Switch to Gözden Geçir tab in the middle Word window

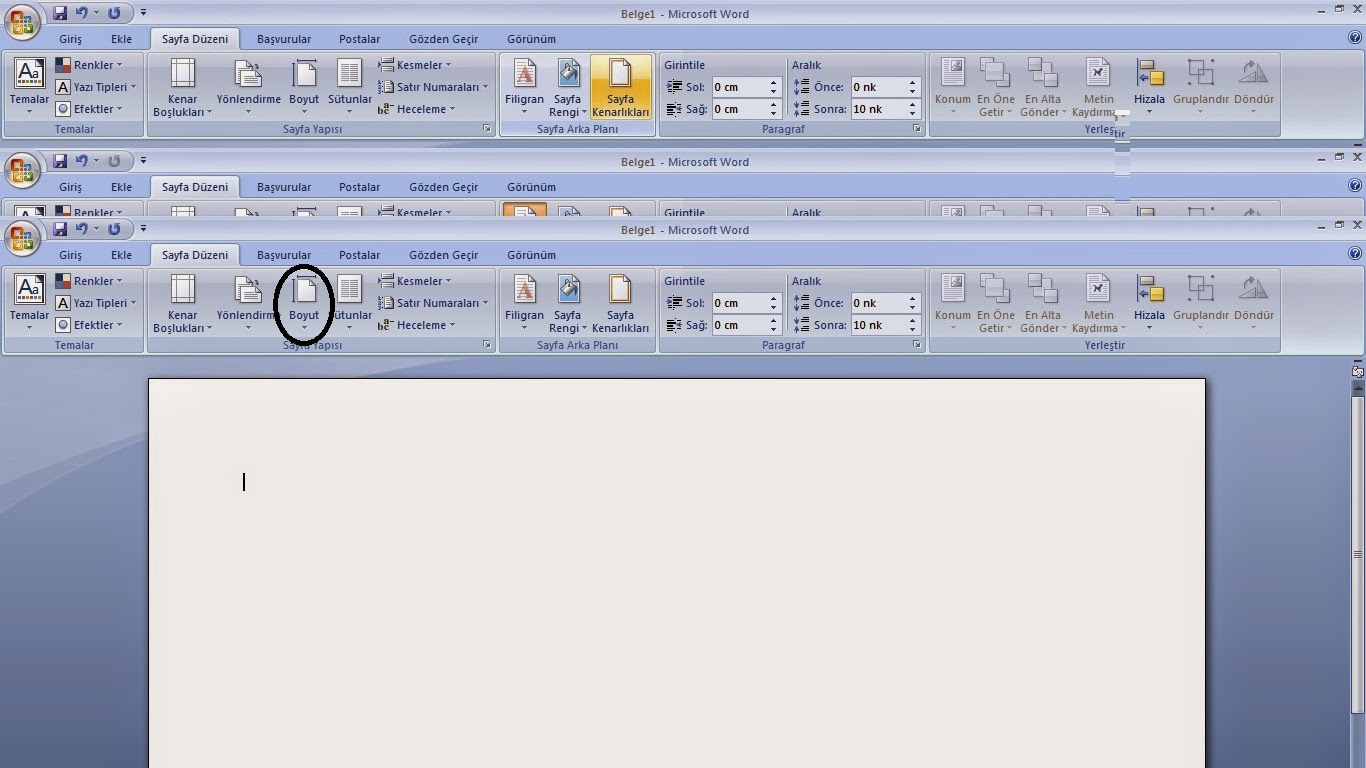click(x=444, y=187)
